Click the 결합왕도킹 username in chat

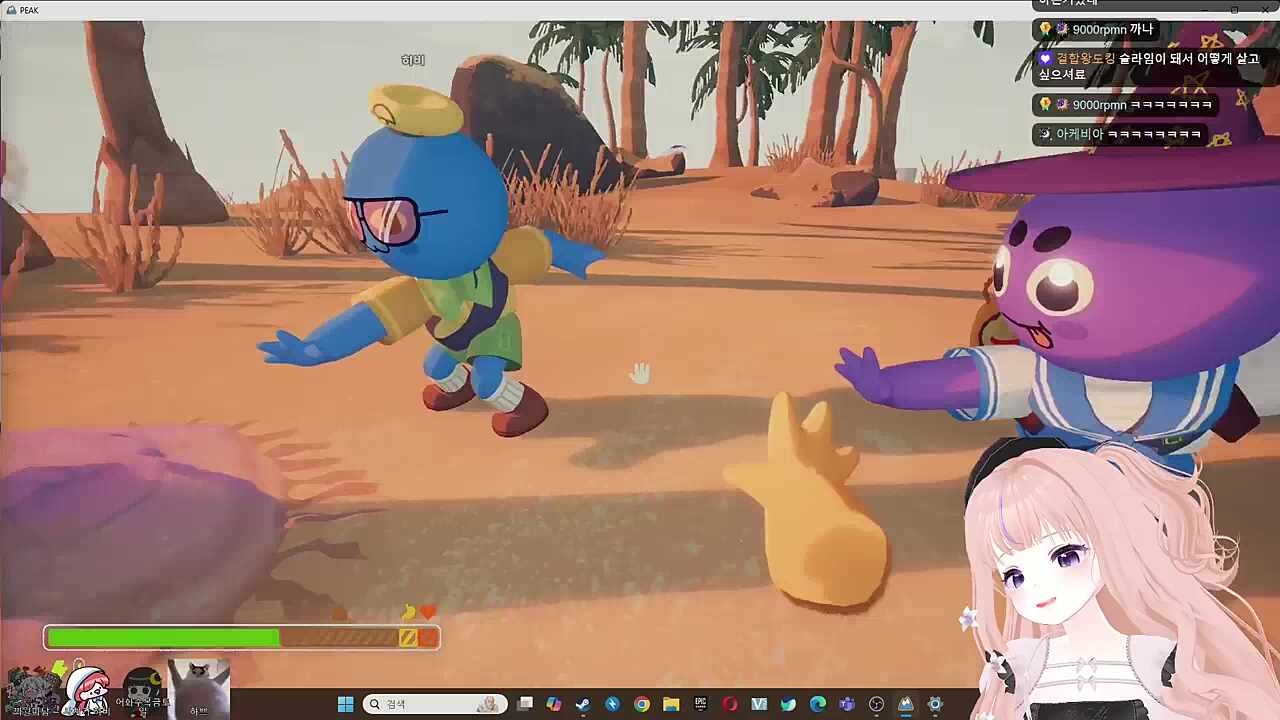coord(1085,59)
